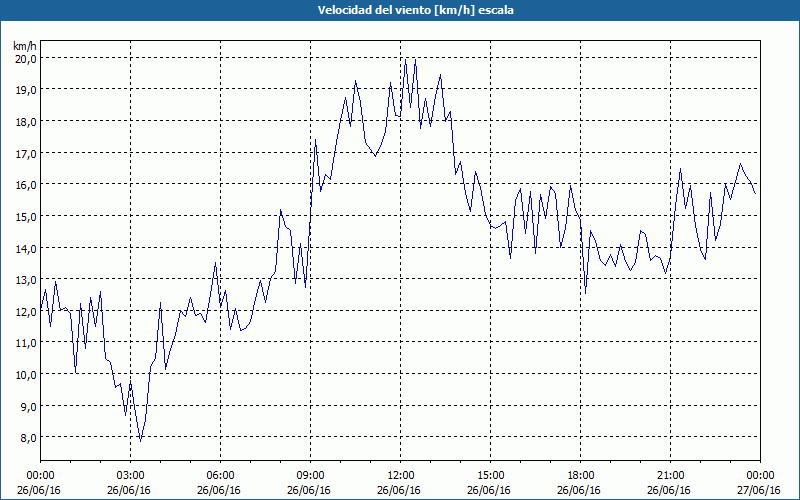The height and width of the screenshot is (500, 800).
Task: Click the 27/06/16 date label
Action: [x=759, y=490]
